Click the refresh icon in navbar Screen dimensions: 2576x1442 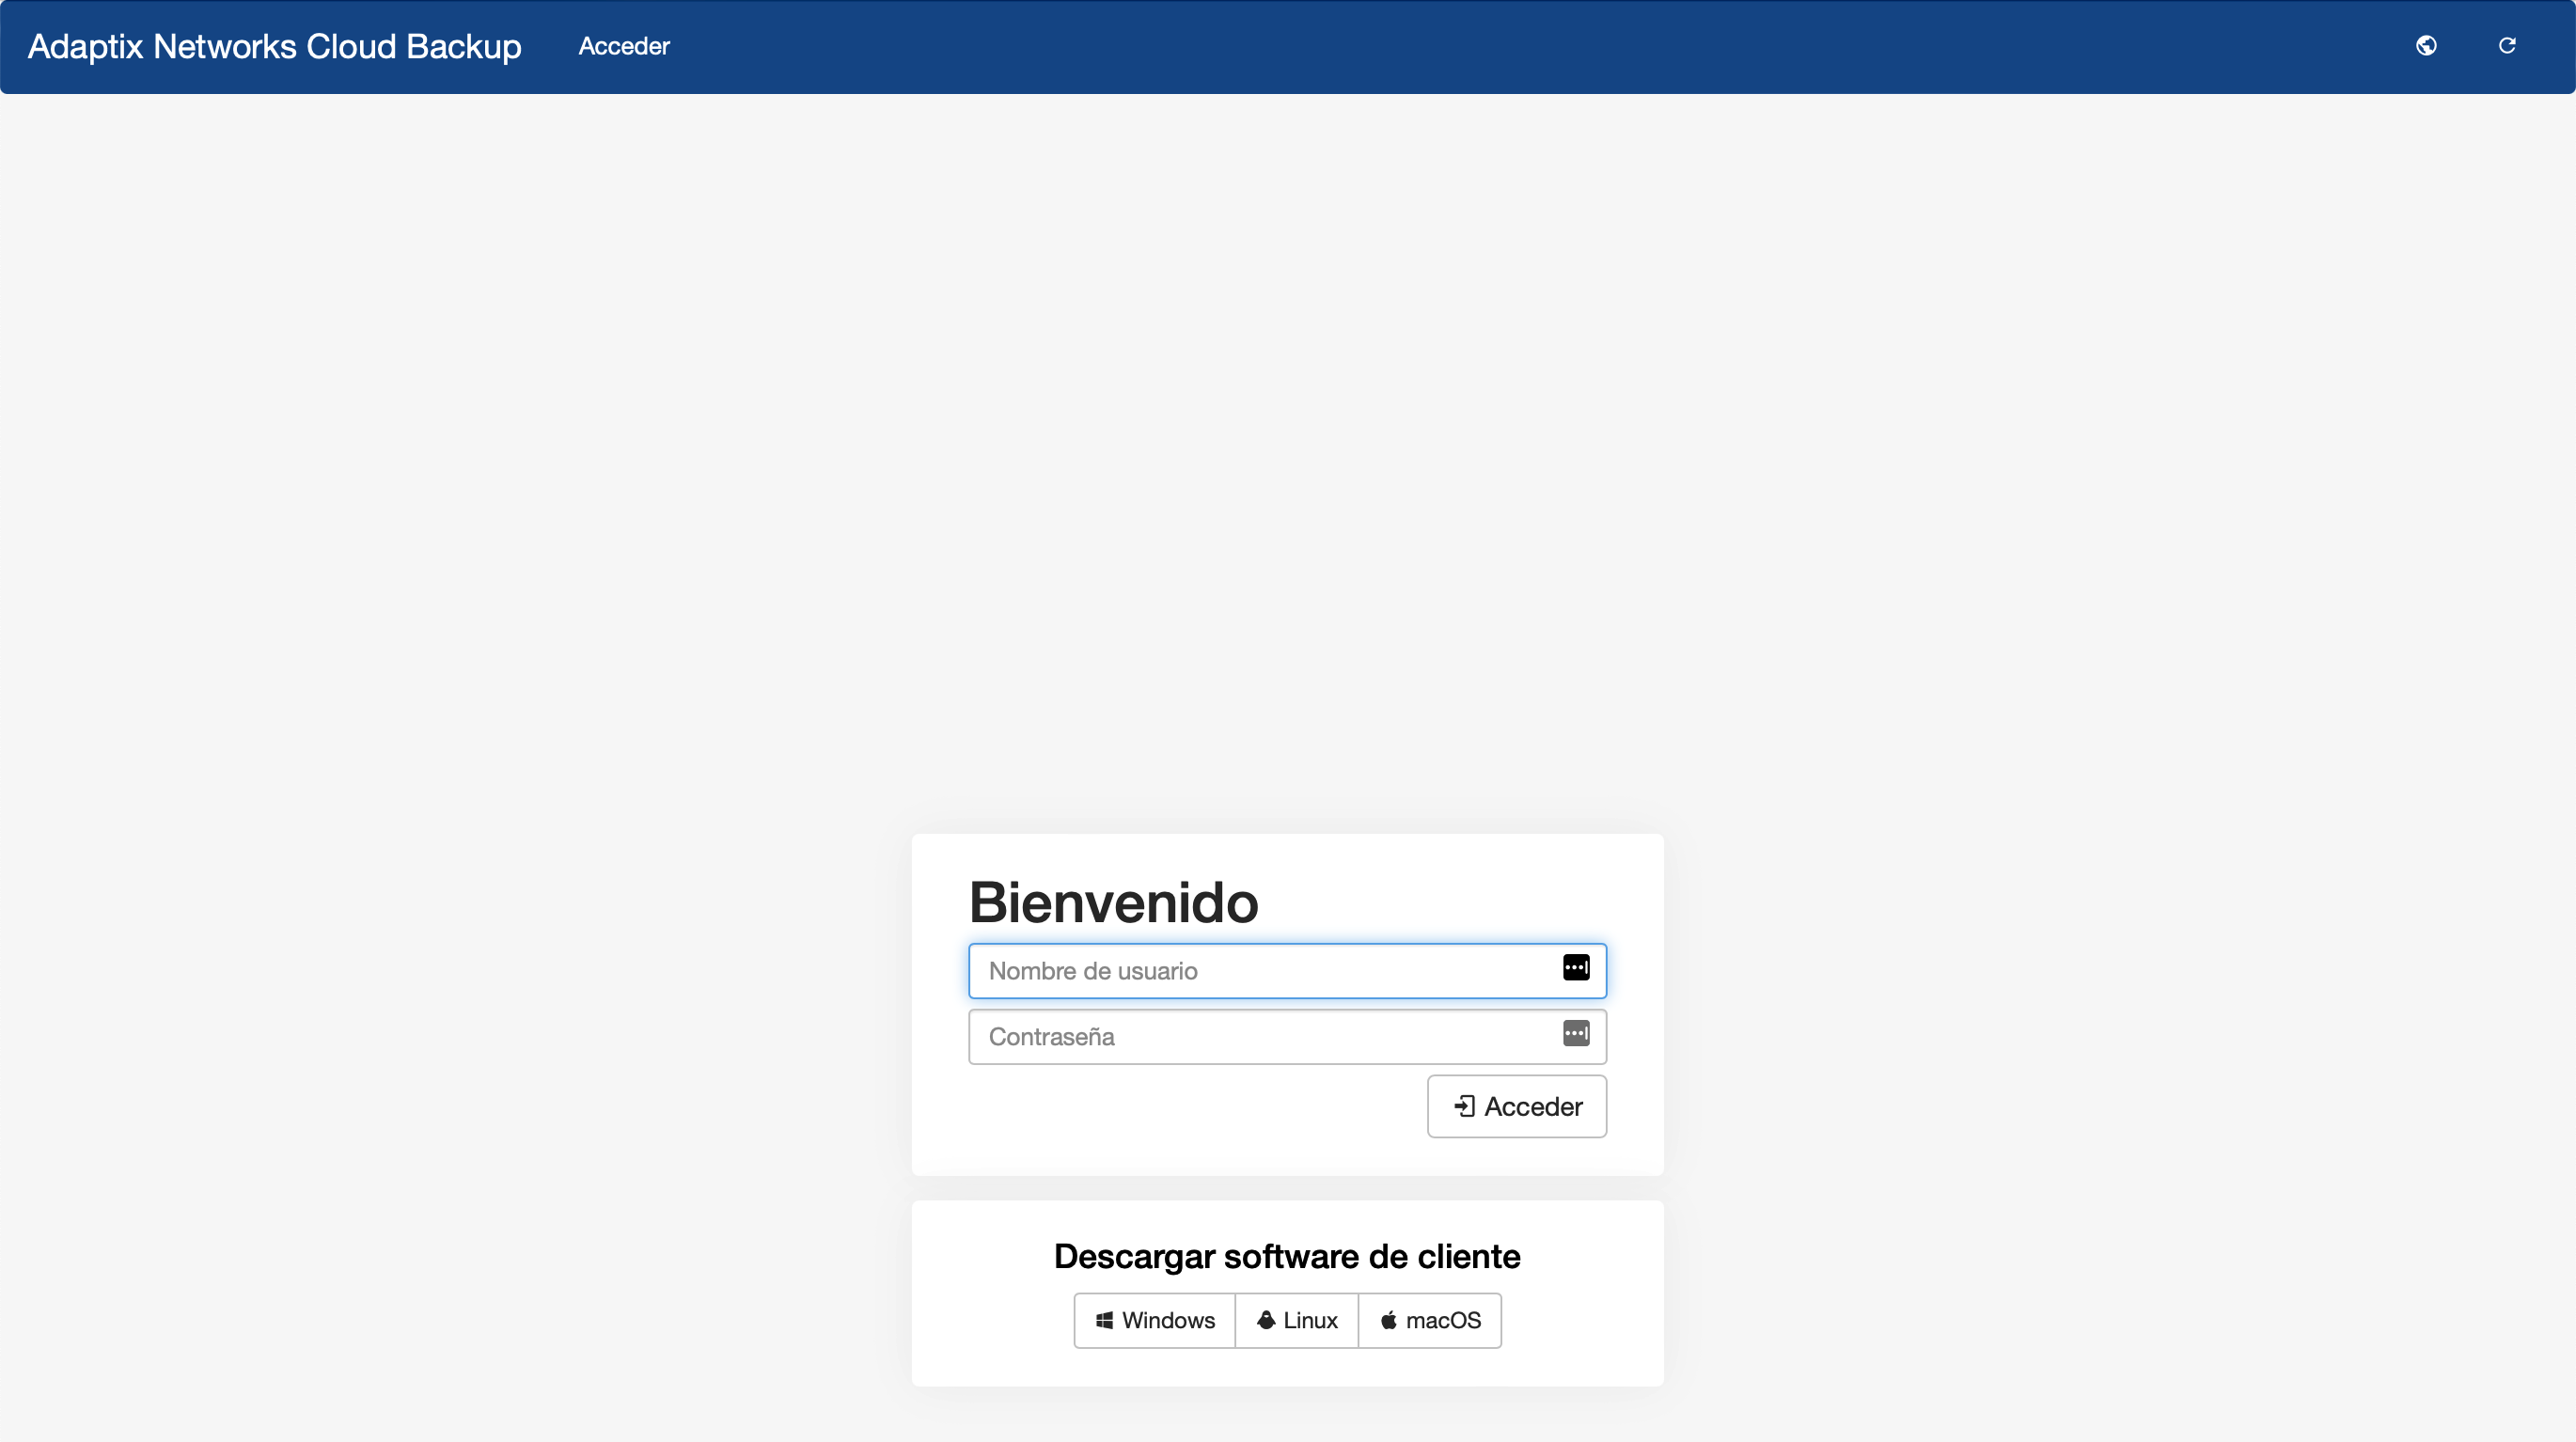tap(2507, 46)
